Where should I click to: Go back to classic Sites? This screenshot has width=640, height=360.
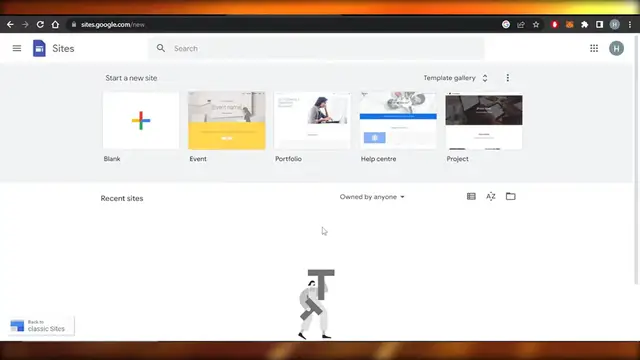coord(41,326)
